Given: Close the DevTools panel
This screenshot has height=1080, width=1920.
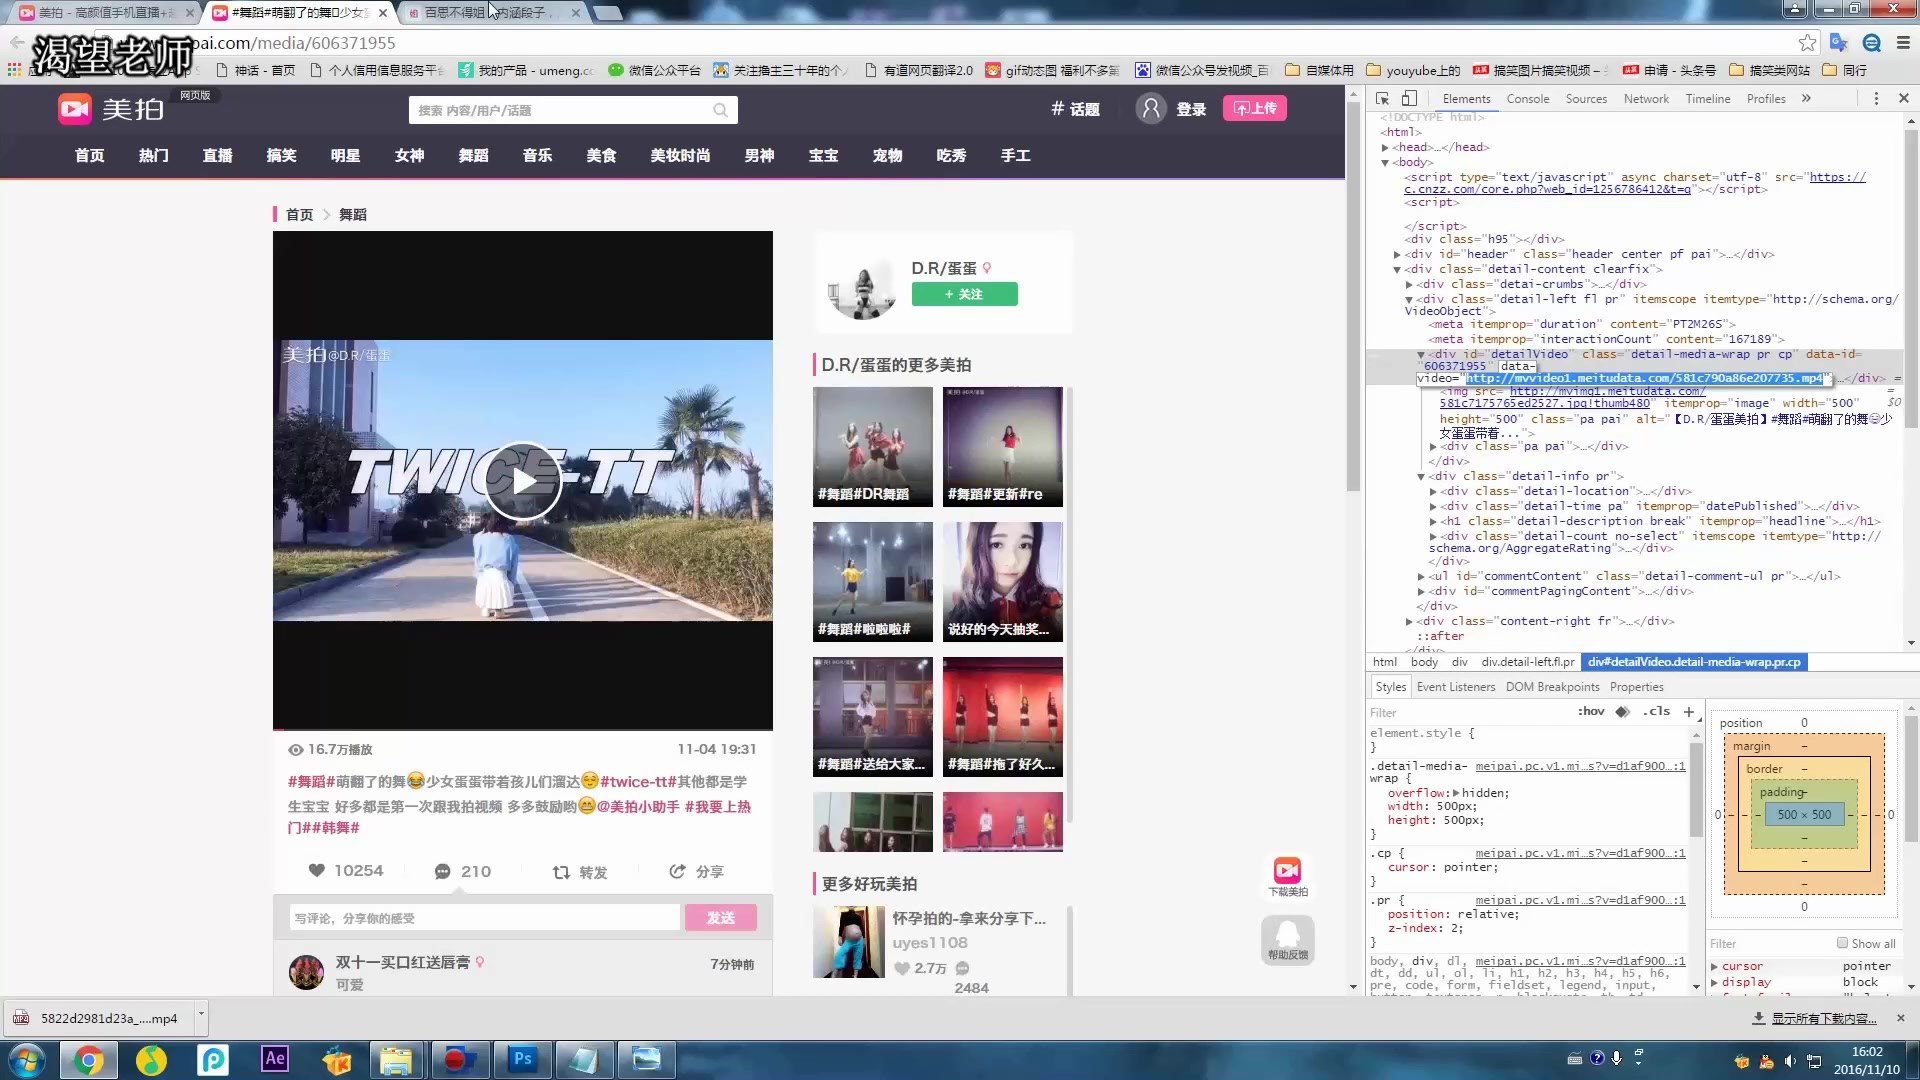Looking at the screenshot, I should (1904, 98).
